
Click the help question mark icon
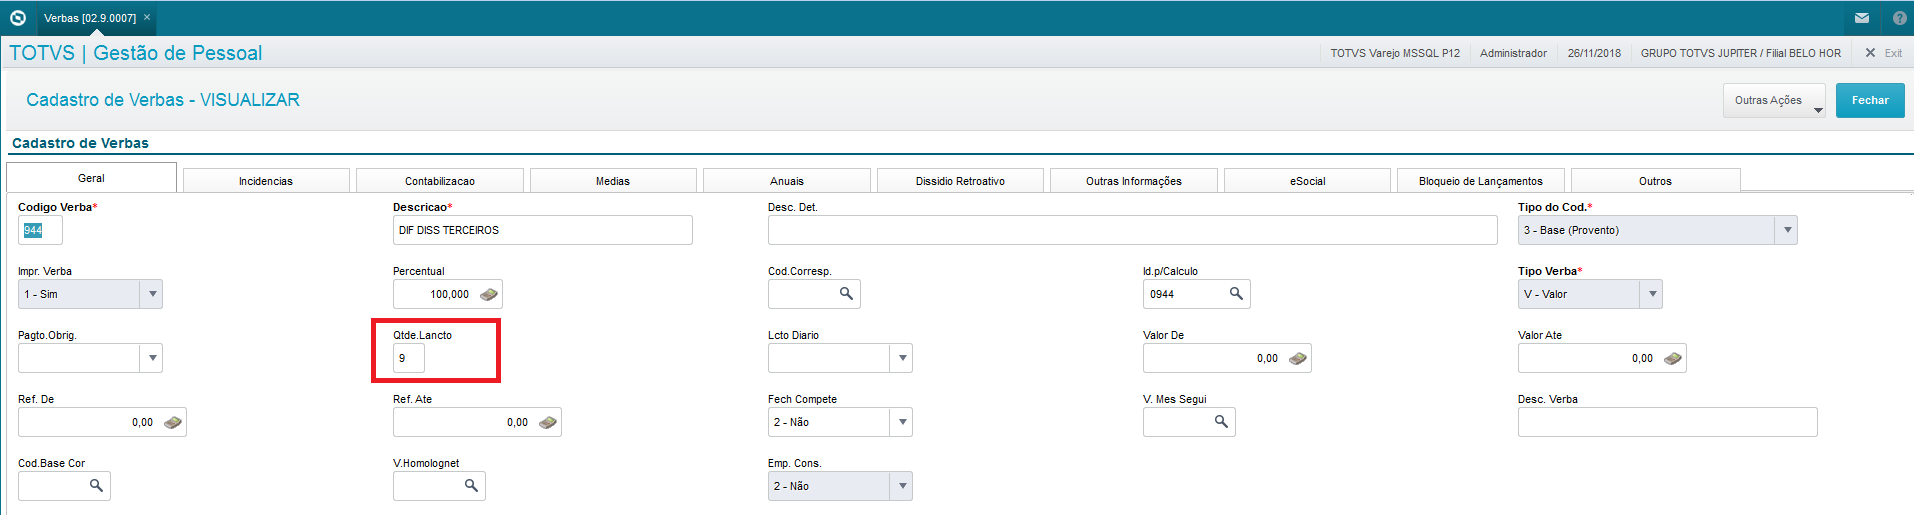pyautogui.click(x=1899, y=18)
